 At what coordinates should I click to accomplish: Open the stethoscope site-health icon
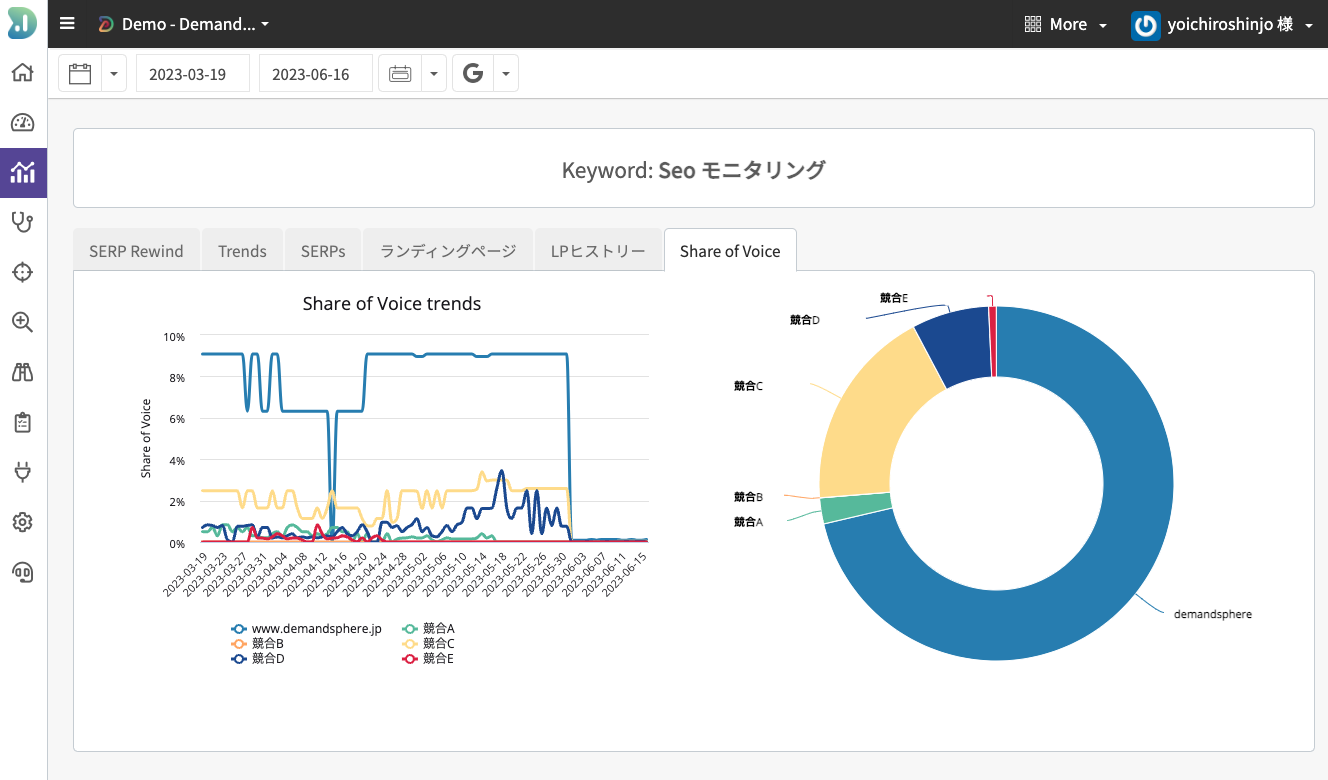22,222
